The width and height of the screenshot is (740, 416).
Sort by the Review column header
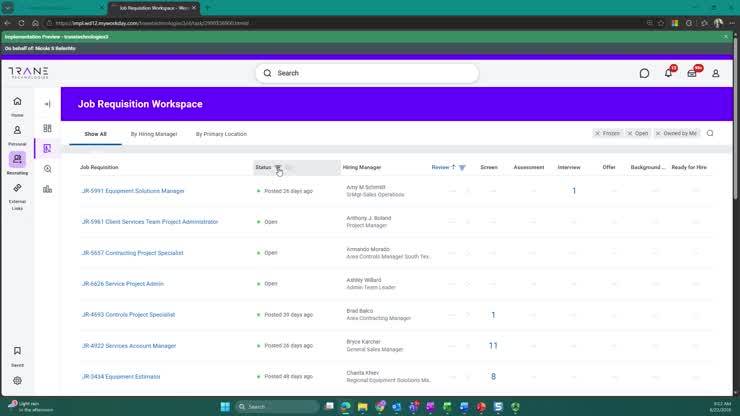point(440,167)
